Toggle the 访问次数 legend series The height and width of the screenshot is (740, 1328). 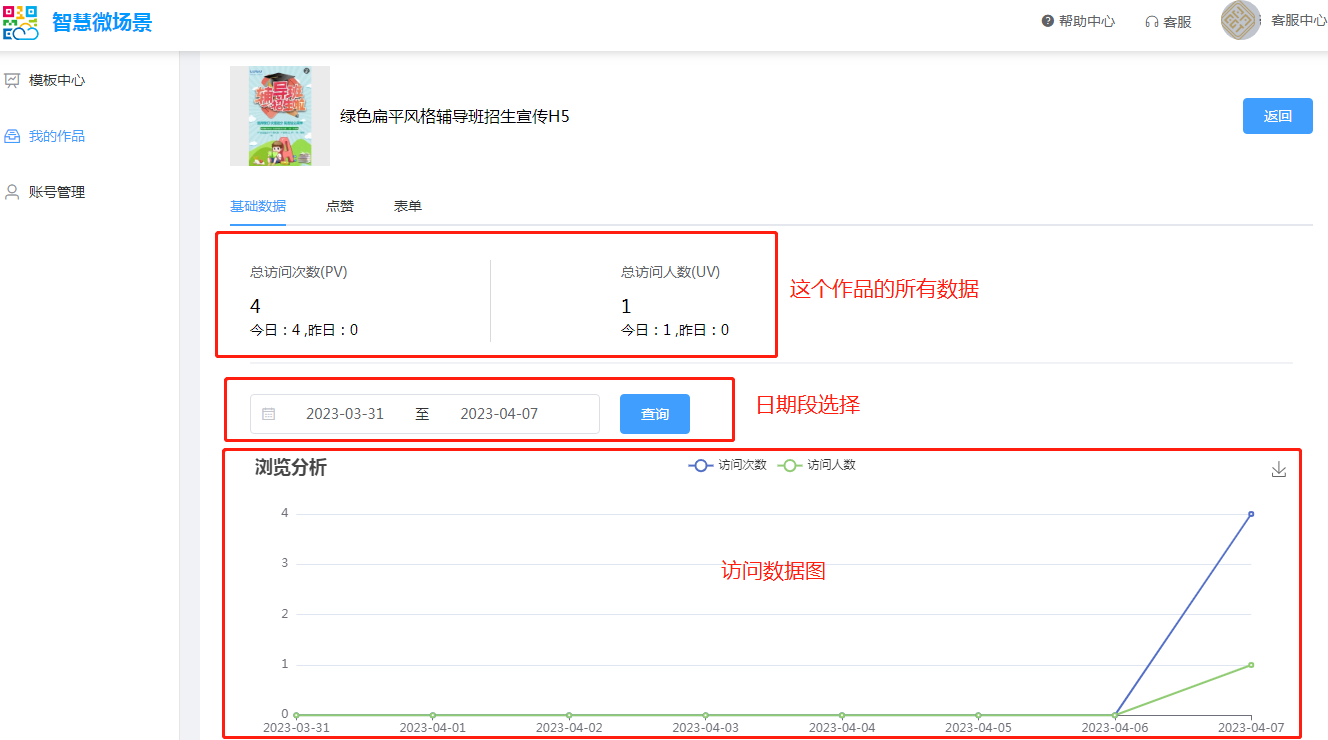pyautogui.click(x=727, y=465)
